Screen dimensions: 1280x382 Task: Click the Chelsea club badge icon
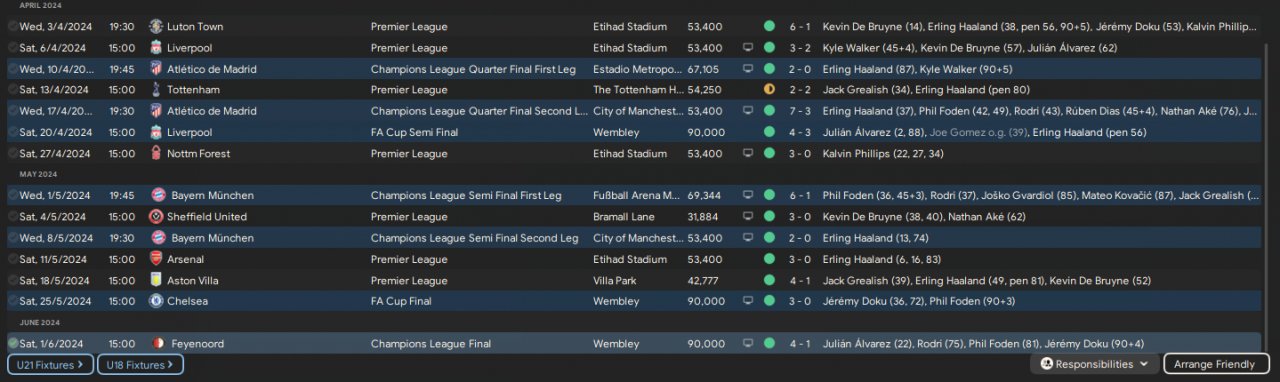(156, 301)
